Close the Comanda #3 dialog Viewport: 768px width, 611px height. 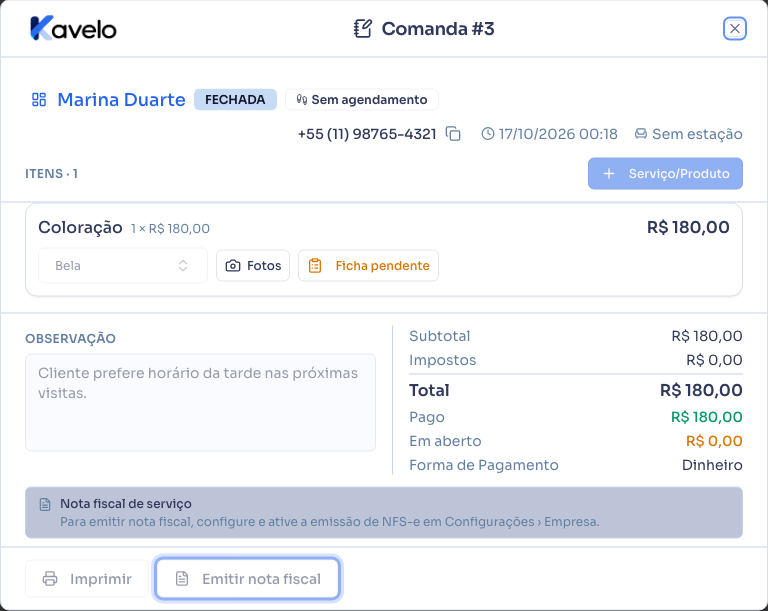coord(735,28)
